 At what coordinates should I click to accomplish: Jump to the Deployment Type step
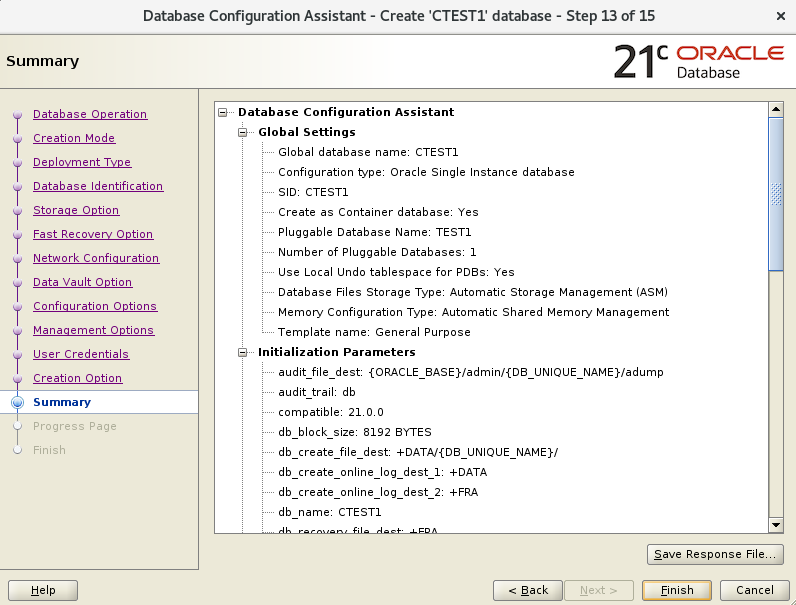(82, 162)
